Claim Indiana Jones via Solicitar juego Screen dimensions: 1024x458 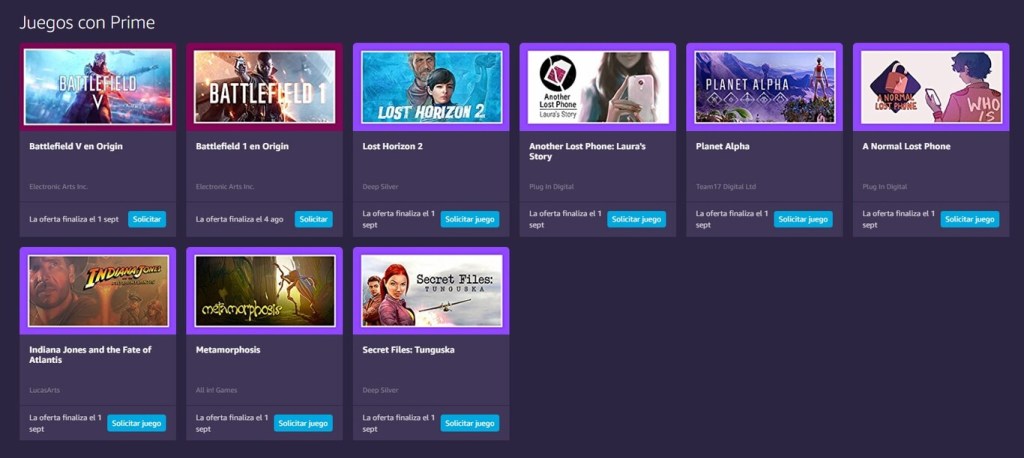click(136, 423)
